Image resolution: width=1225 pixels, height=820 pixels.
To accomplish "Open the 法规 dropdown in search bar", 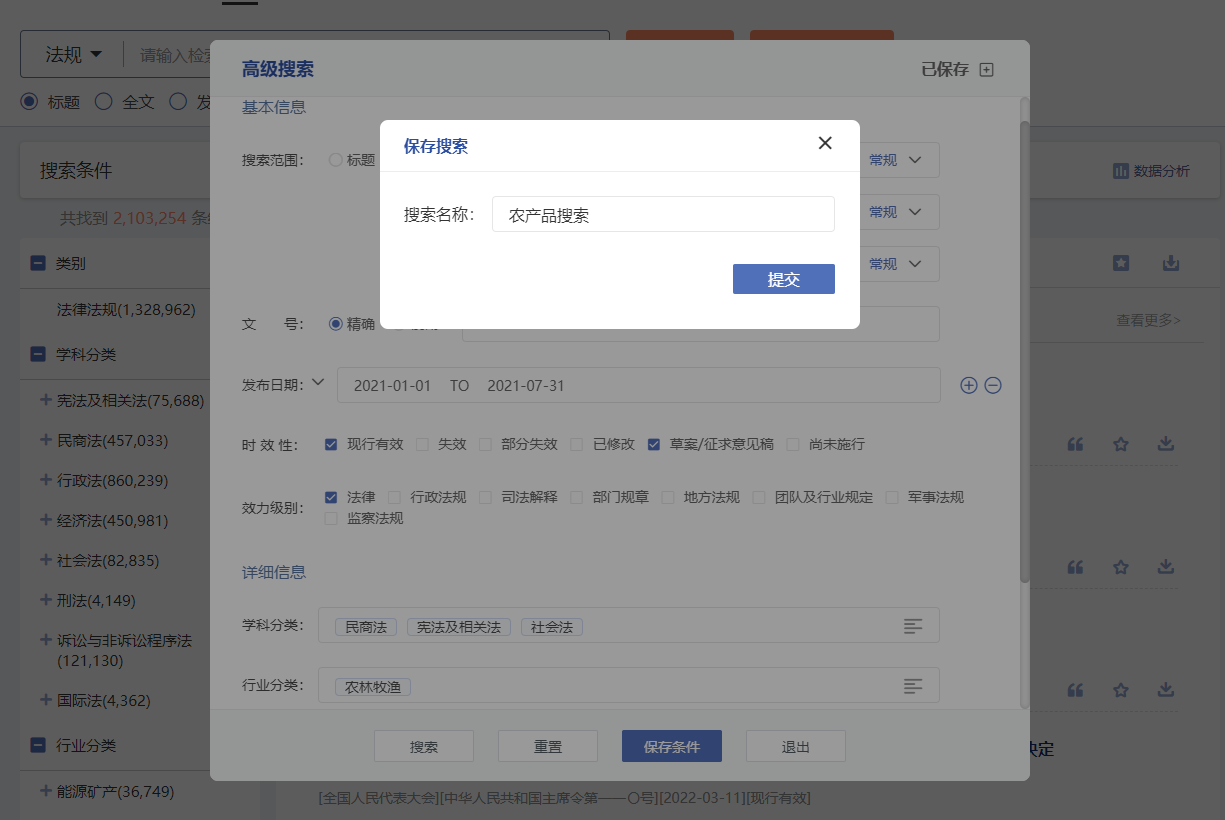I will click(73, 55).
